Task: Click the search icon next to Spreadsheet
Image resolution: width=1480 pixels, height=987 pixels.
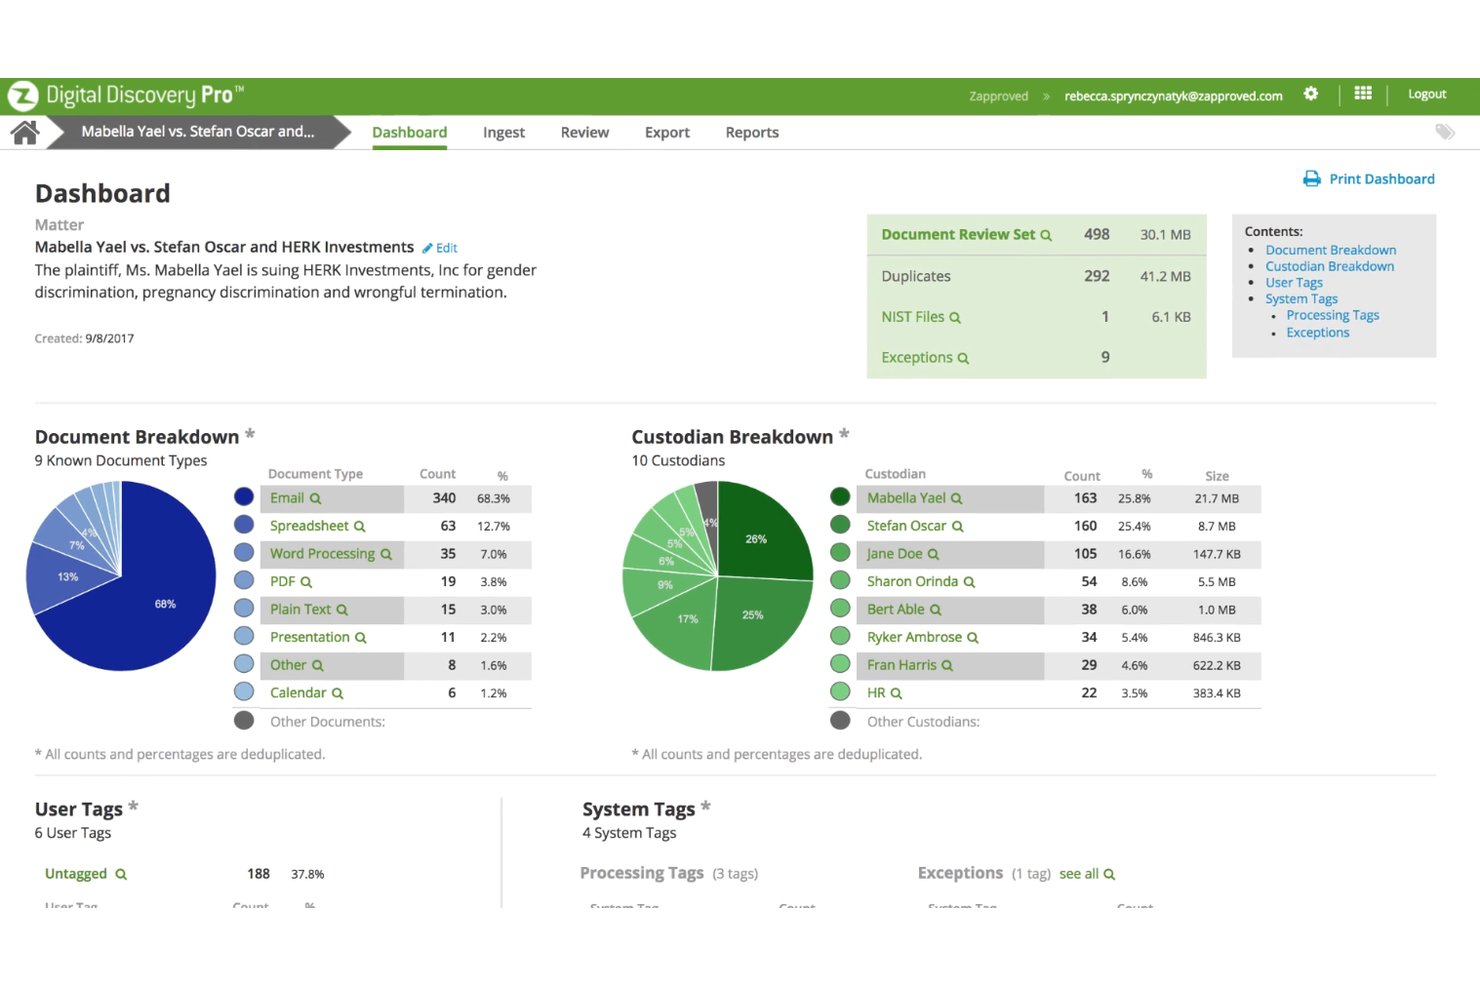Action: point(359,527)
